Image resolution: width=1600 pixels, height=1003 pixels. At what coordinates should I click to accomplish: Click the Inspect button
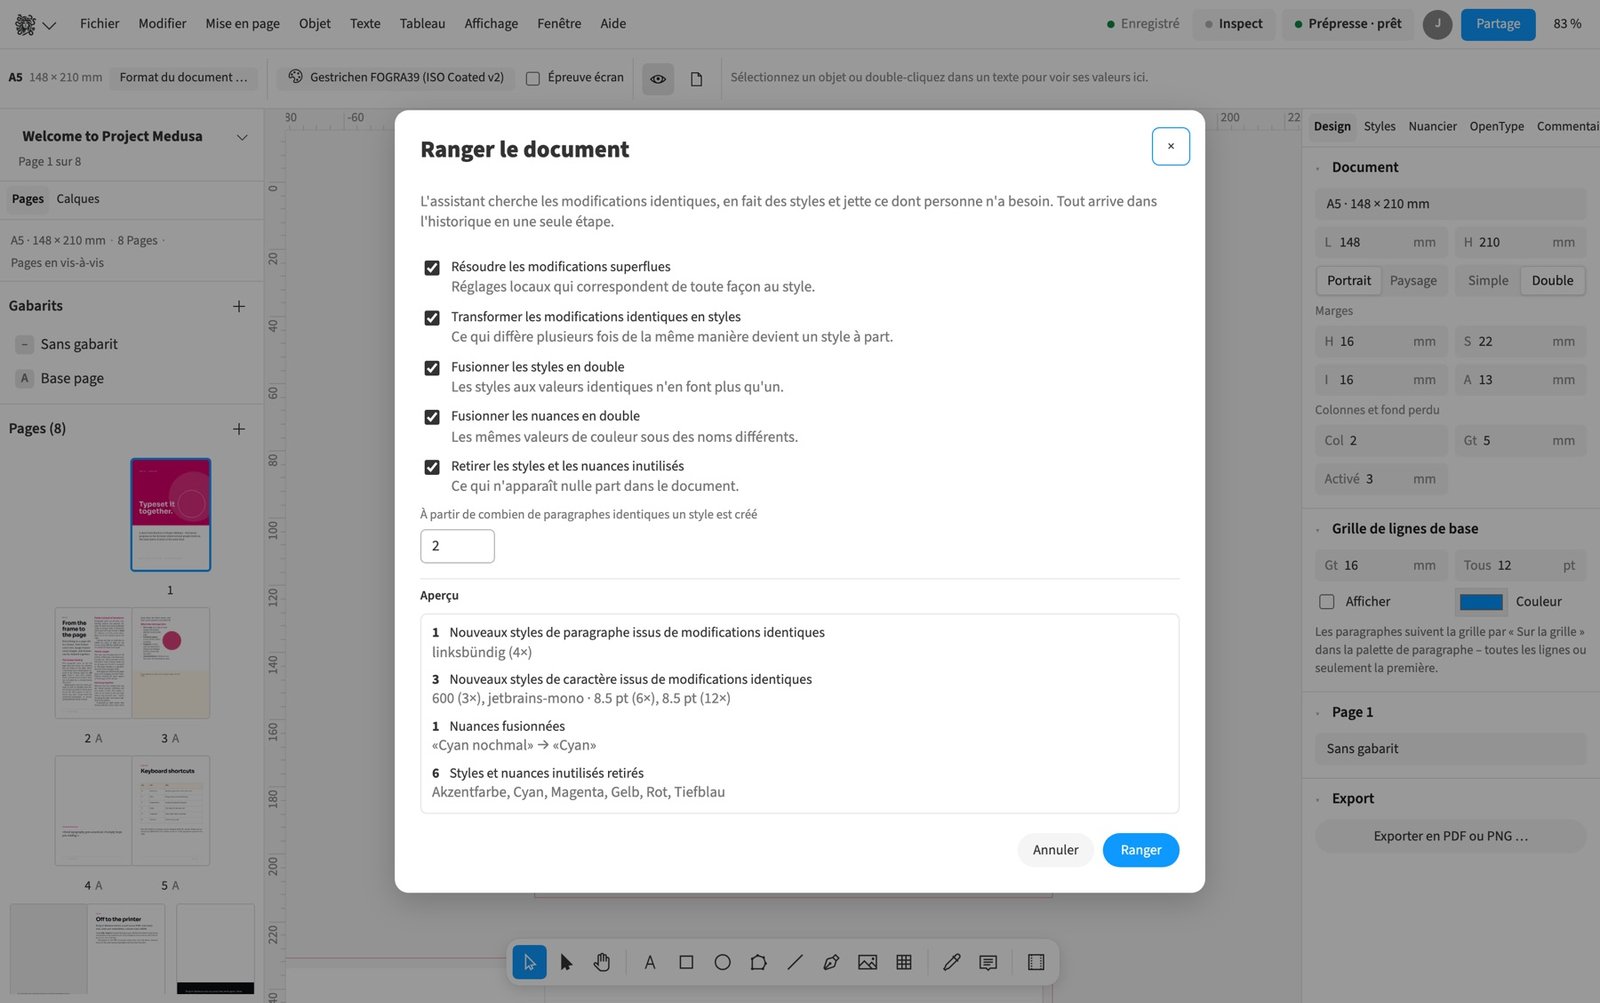click(1234, 24)
